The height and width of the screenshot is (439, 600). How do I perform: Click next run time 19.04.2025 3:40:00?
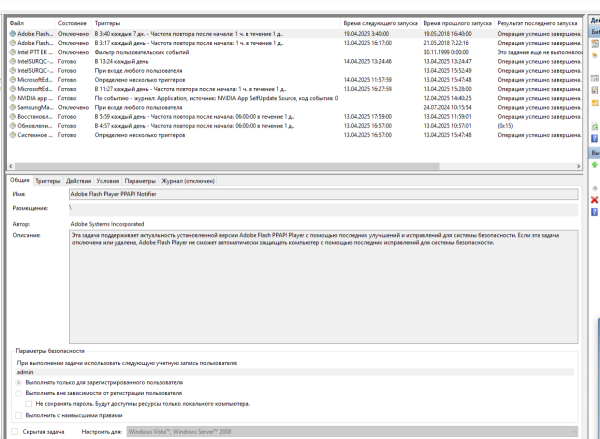[x=366, y=34]
